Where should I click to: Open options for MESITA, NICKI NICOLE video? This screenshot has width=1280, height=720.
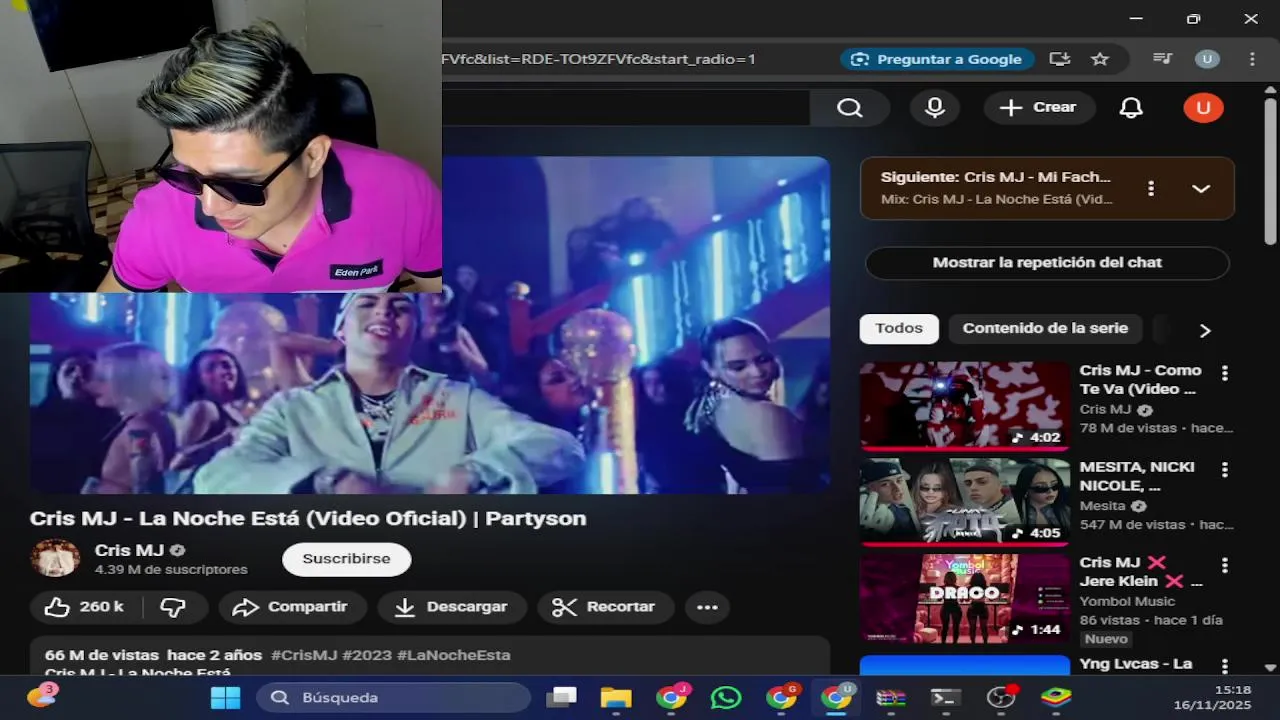coord(1224,469)
